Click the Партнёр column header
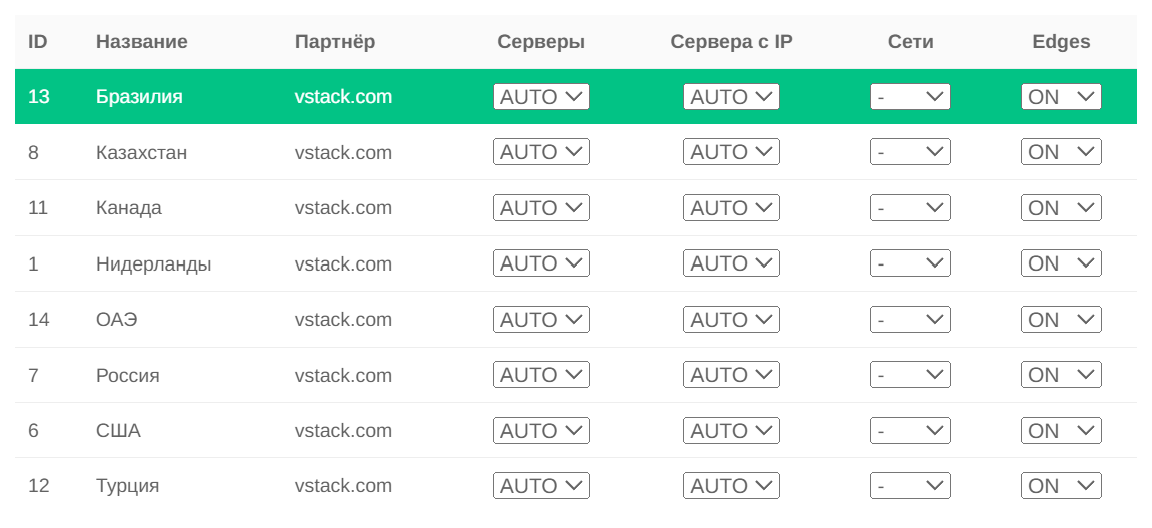The image size is (1152, 528). point(334,42)
